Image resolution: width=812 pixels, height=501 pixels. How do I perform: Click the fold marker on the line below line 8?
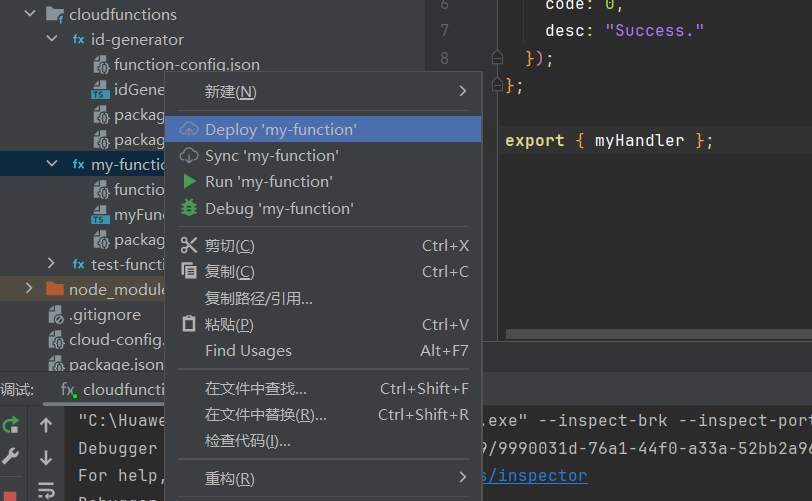pos(497,84)
